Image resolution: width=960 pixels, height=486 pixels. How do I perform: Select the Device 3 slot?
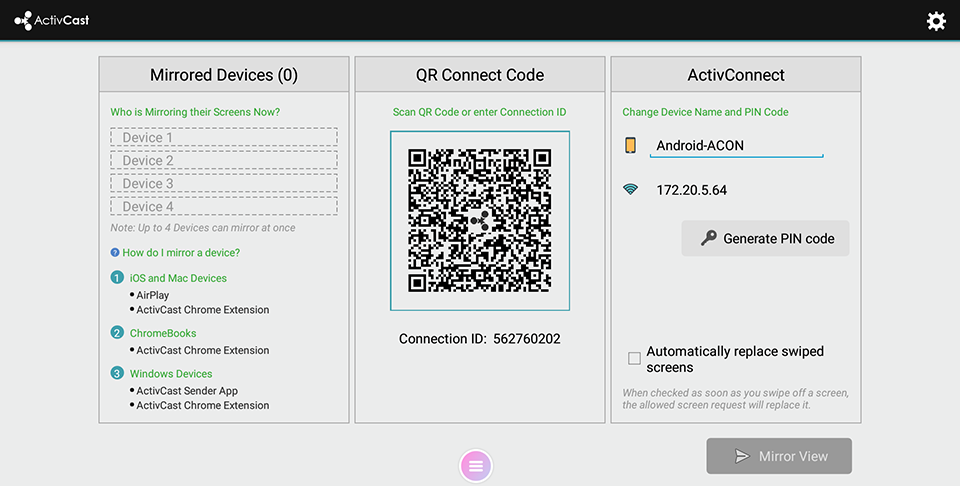224,184
